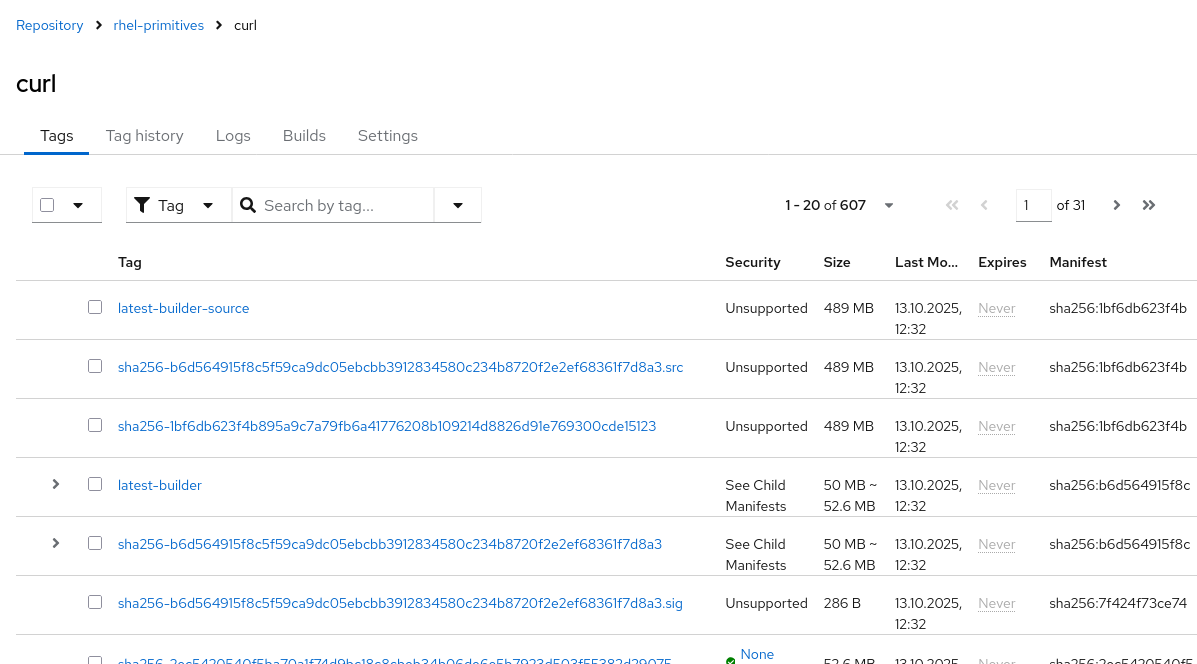Click green check icon beside None

click(731, 660)
